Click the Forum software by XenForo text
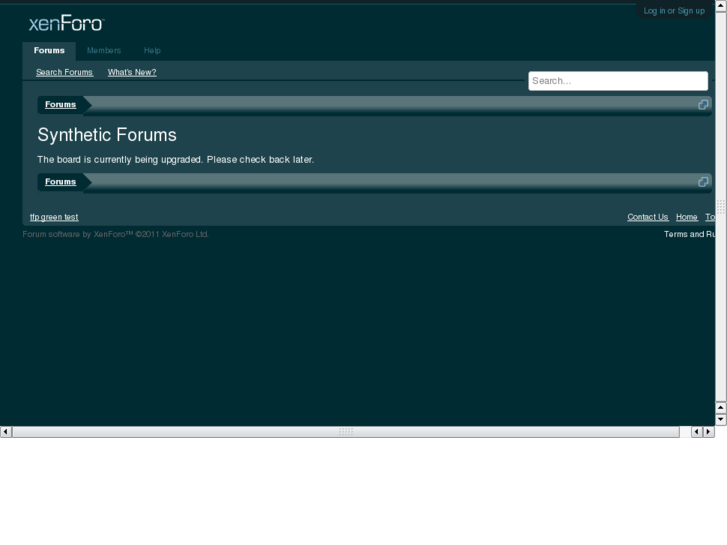 click(x=115, y=234)
